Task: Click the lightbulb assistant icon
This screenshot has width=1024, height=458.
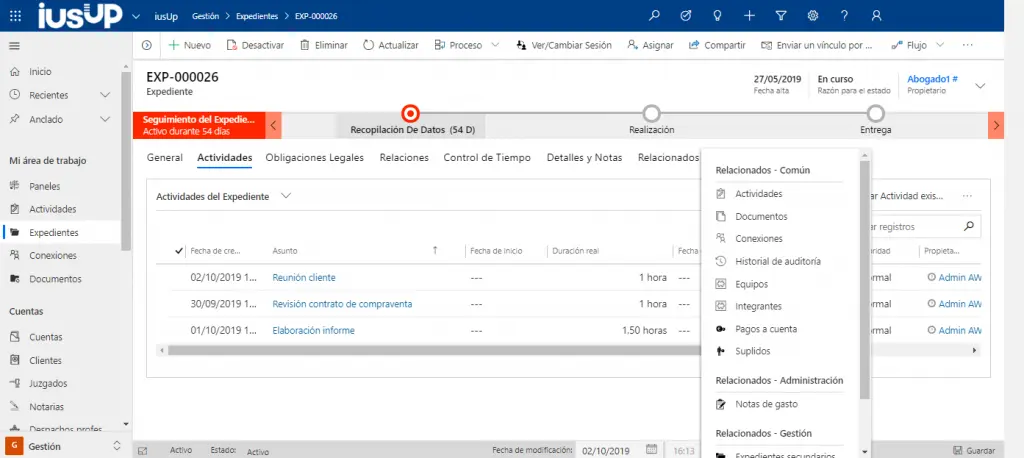Action: (718, 15)
